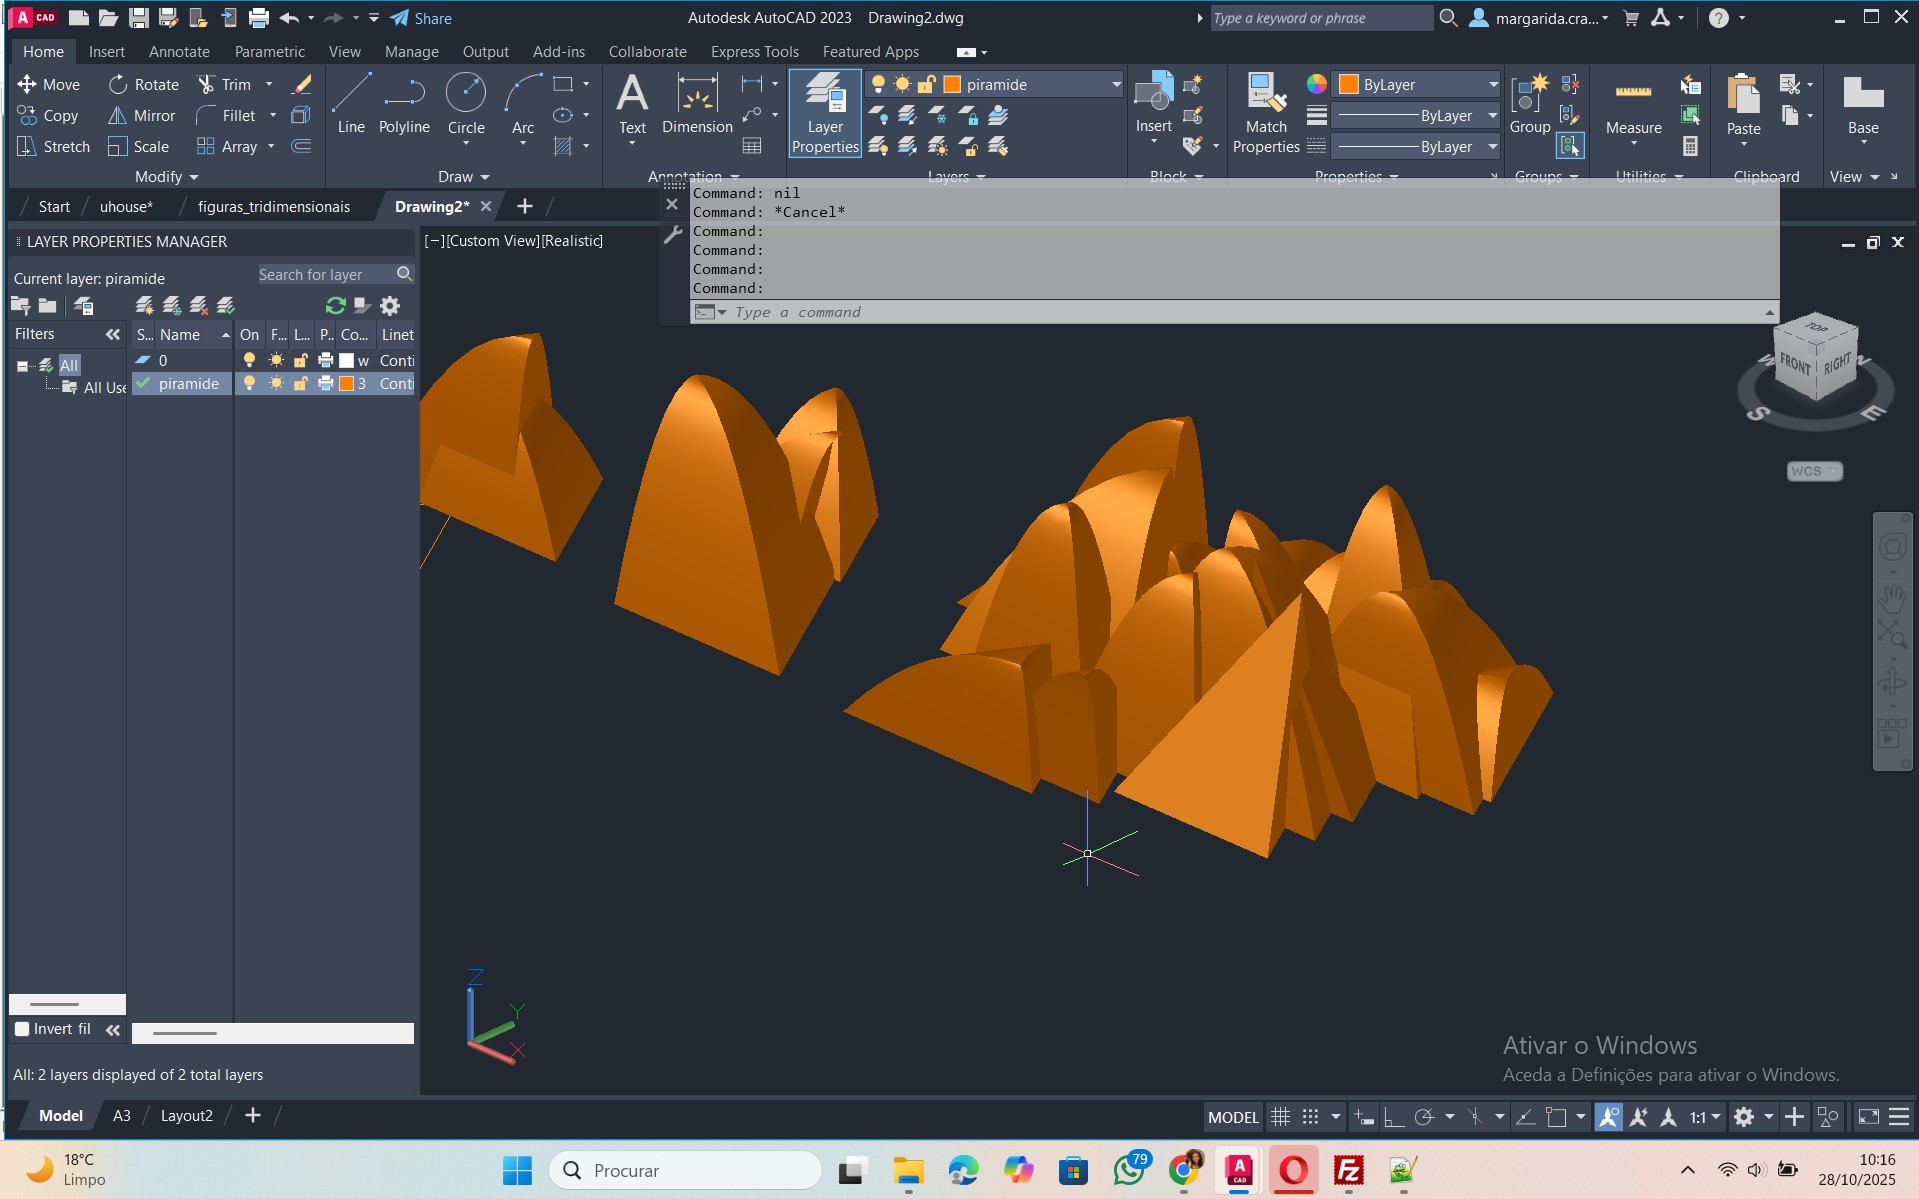Refresh the layer list in Layer Manager
Screen dimensions: 1919x1199
[335, 306]
